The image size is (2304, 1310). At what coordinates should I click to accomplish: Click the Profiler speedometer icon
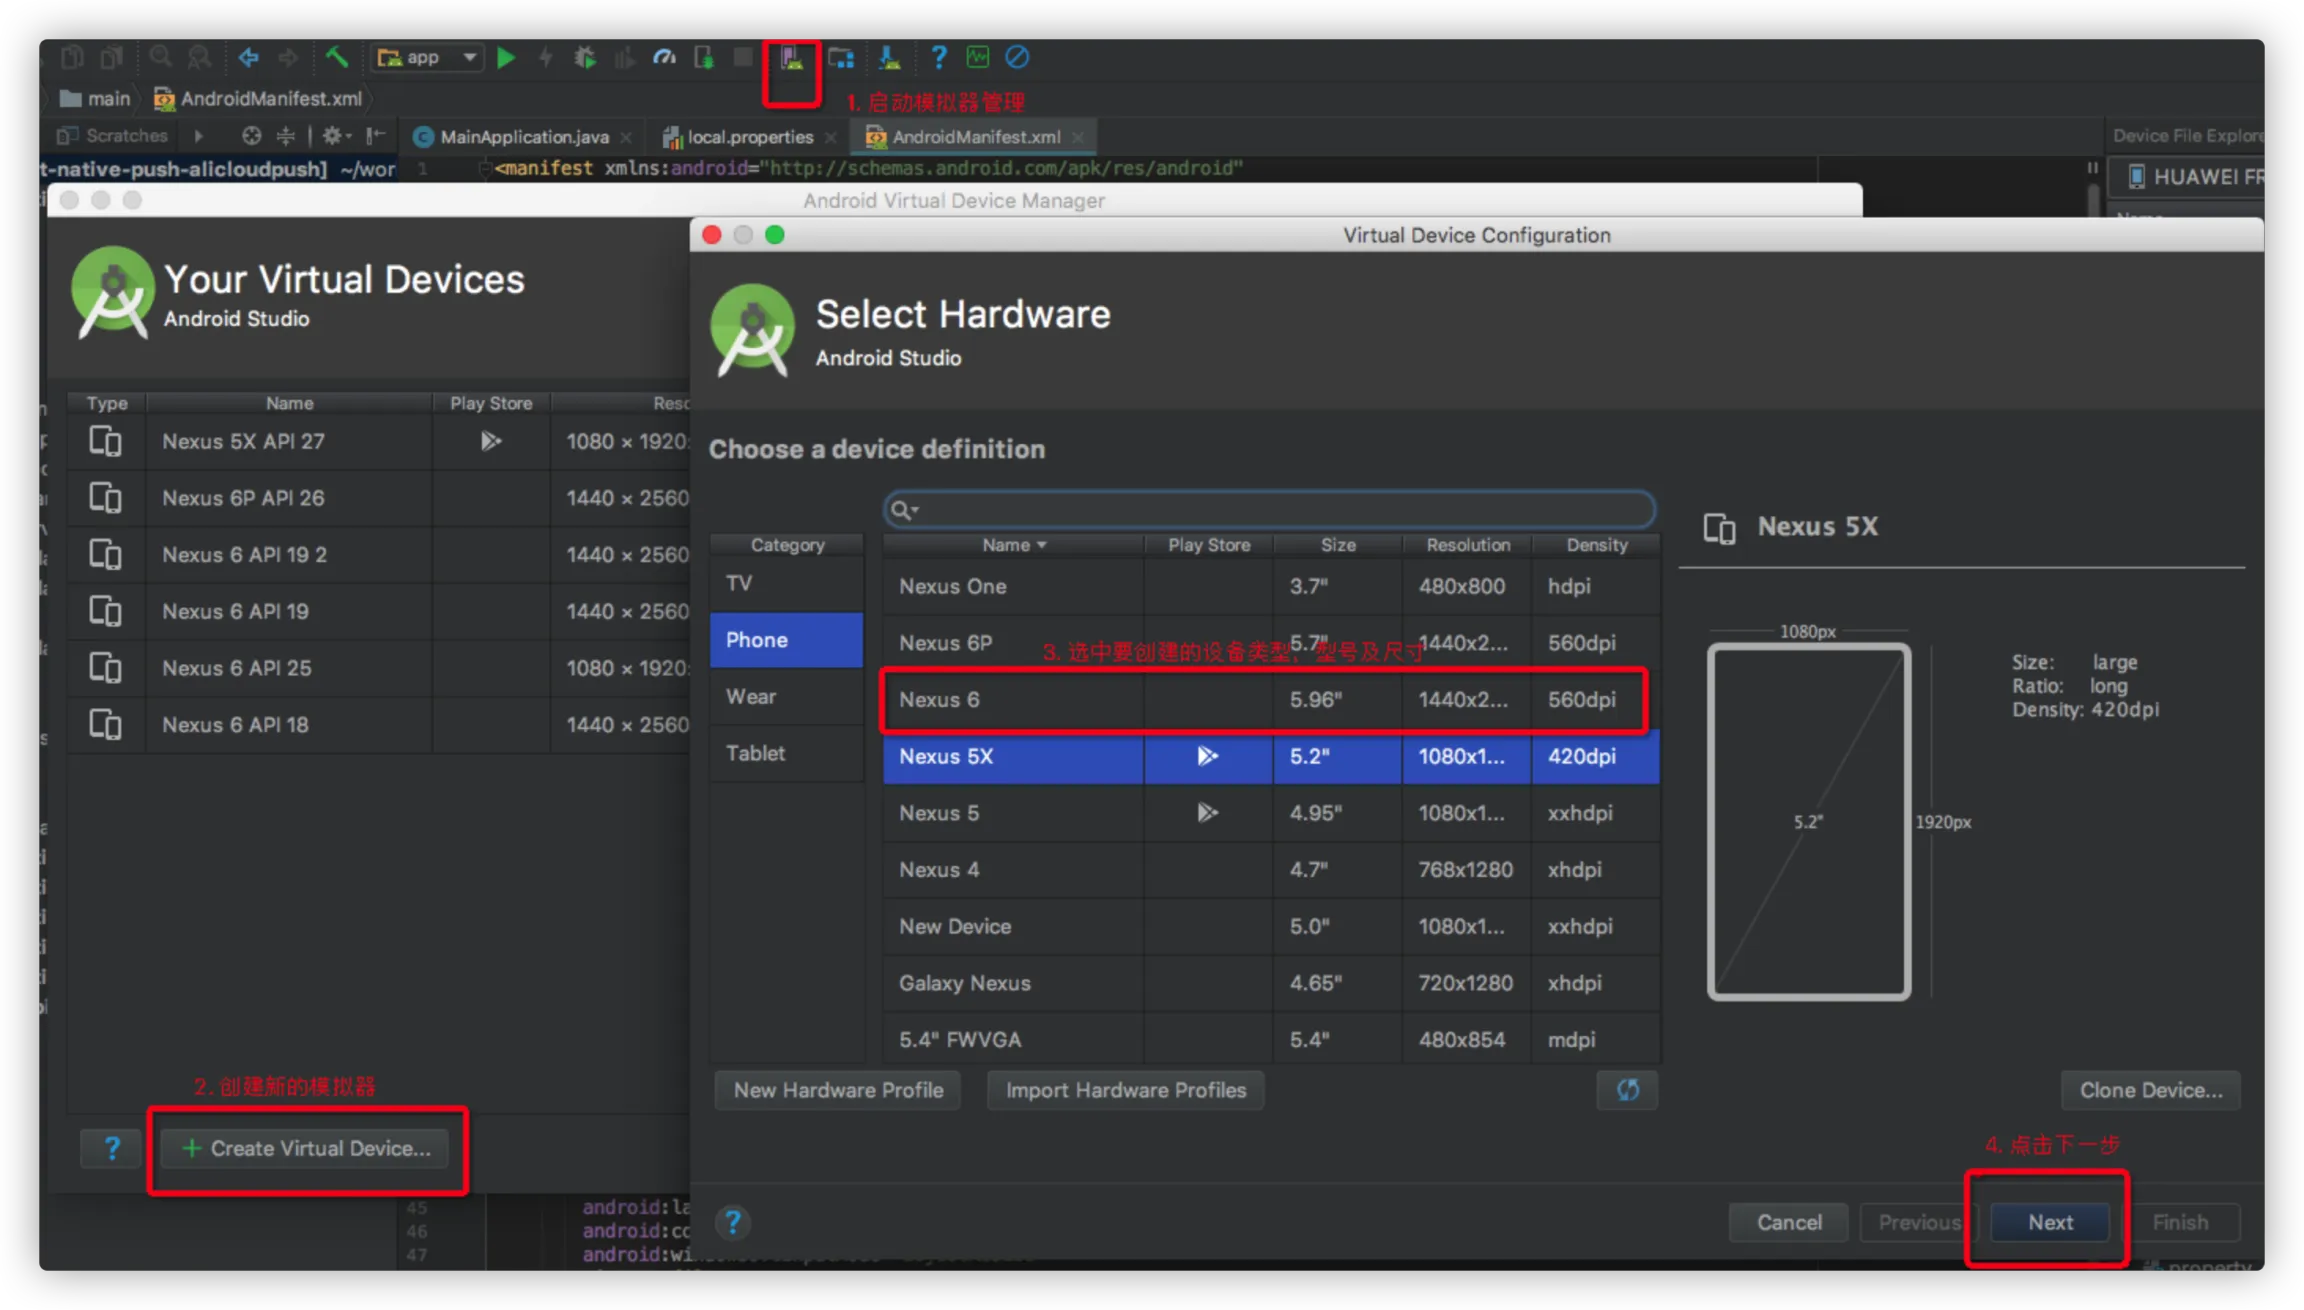coord(664,58)
